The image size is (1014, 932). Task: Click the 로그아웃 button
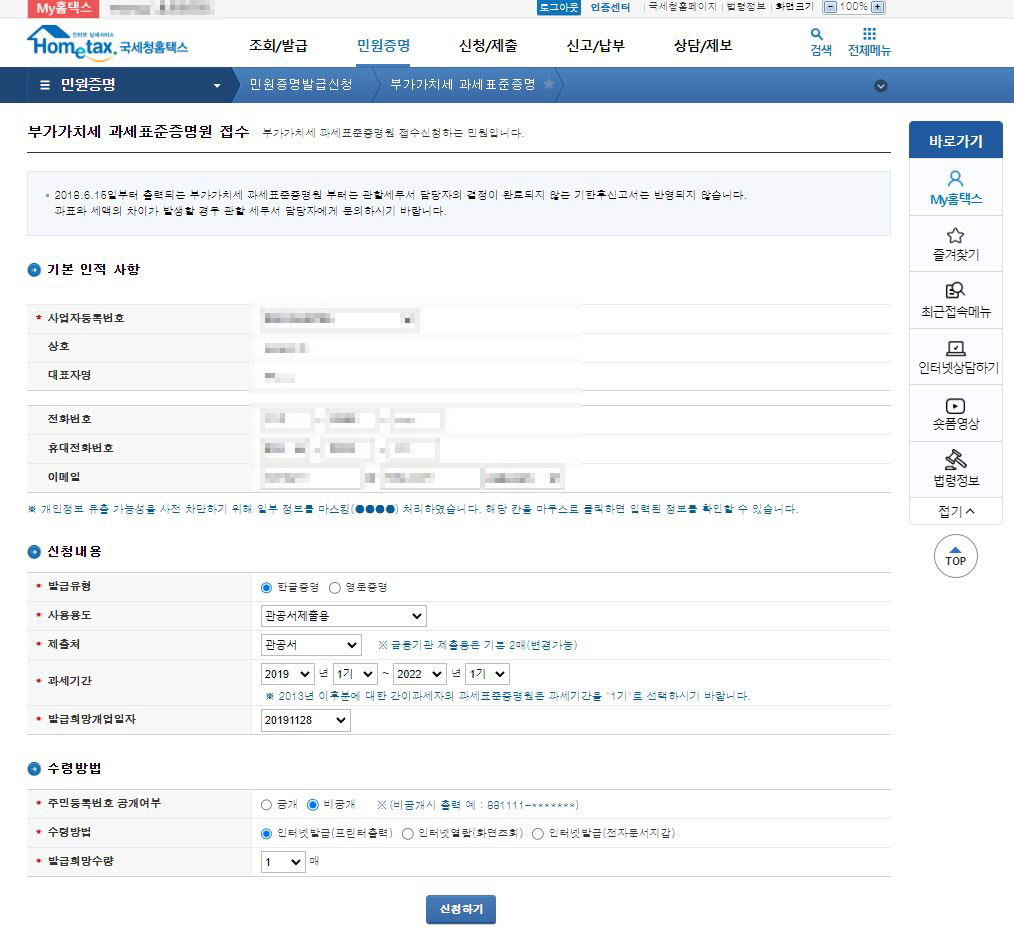[x=553, y=8]
